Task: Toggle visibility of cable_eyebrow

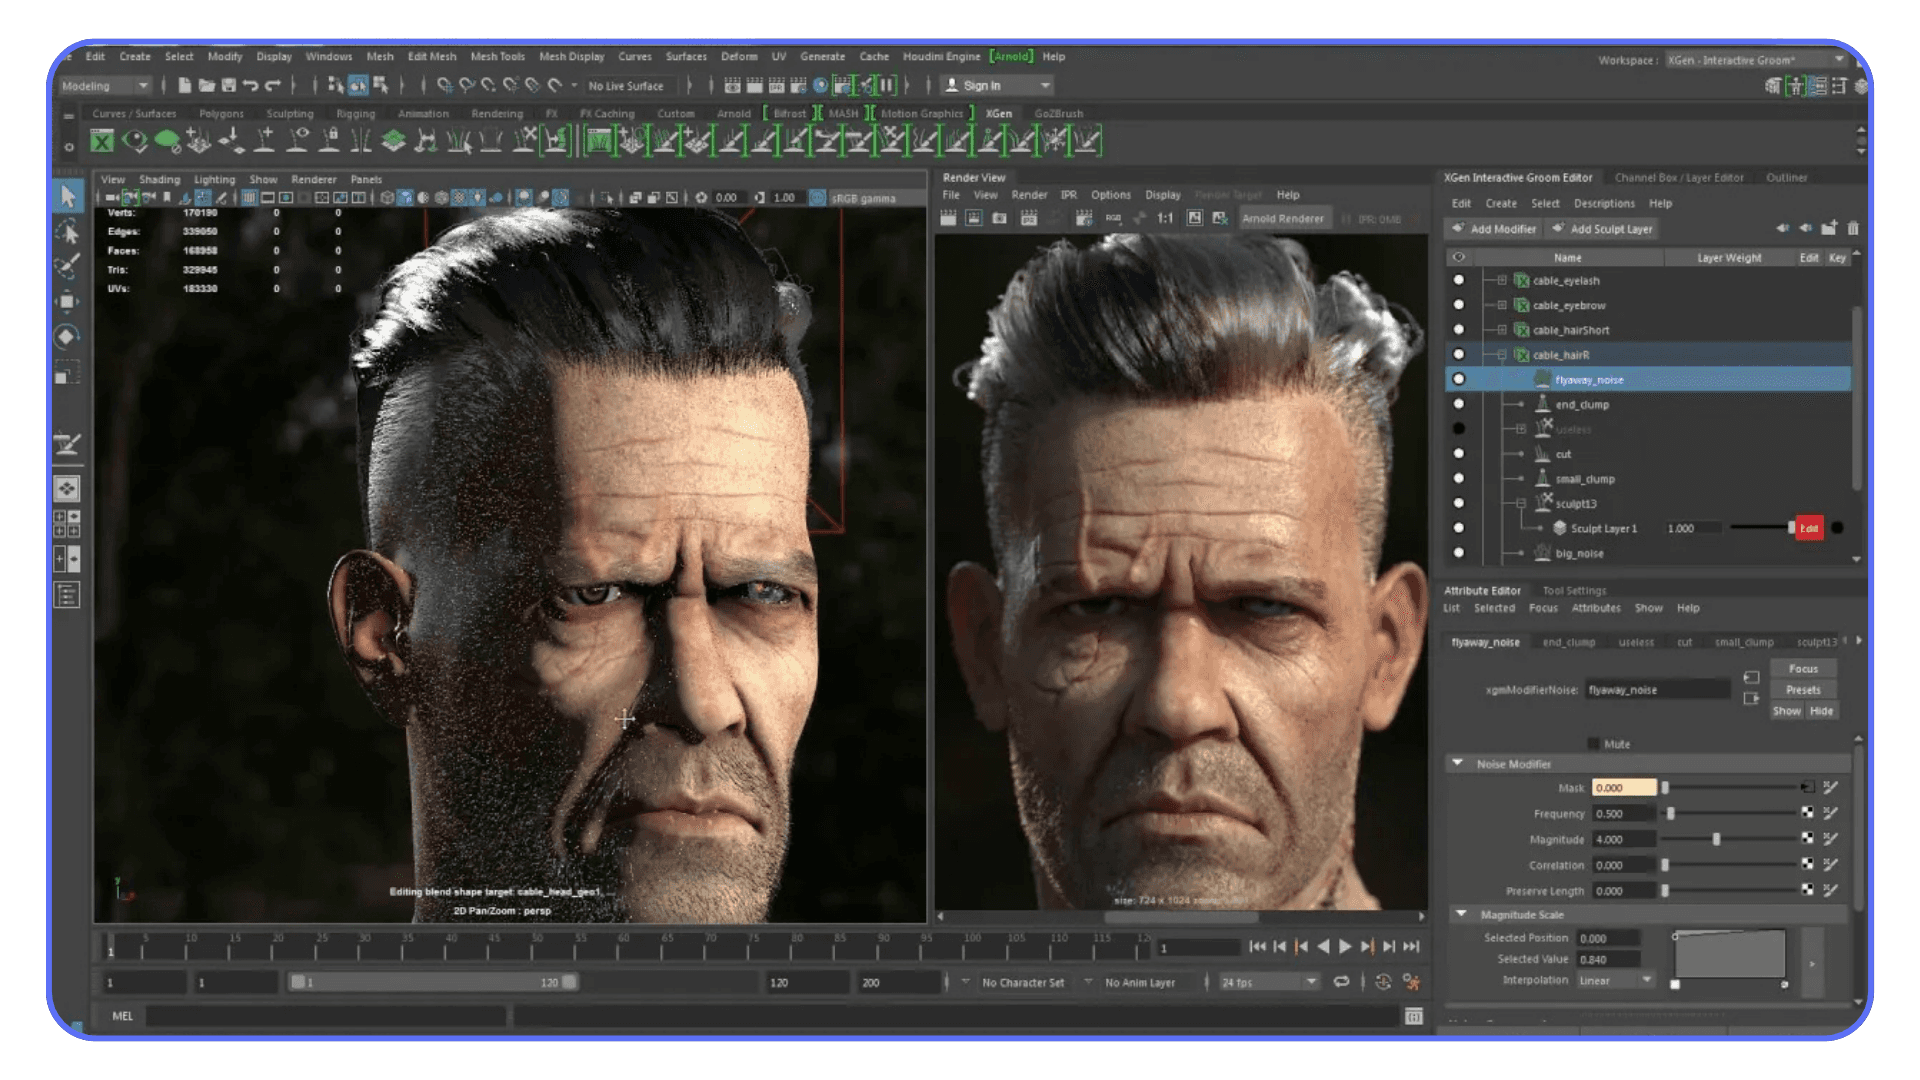Action: [x=1459, y=305]
